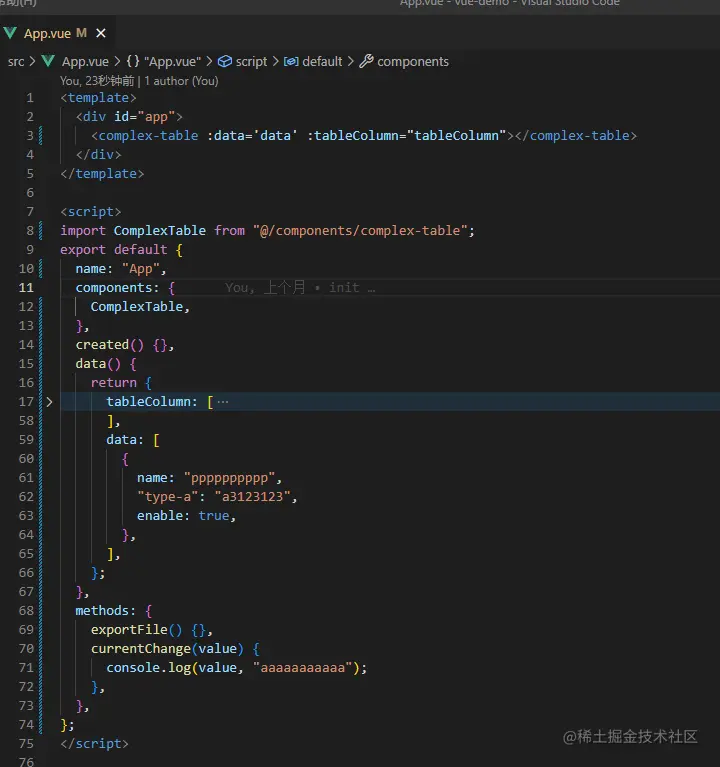Open the src breadcrumb segment

click(x=16, y=62)
